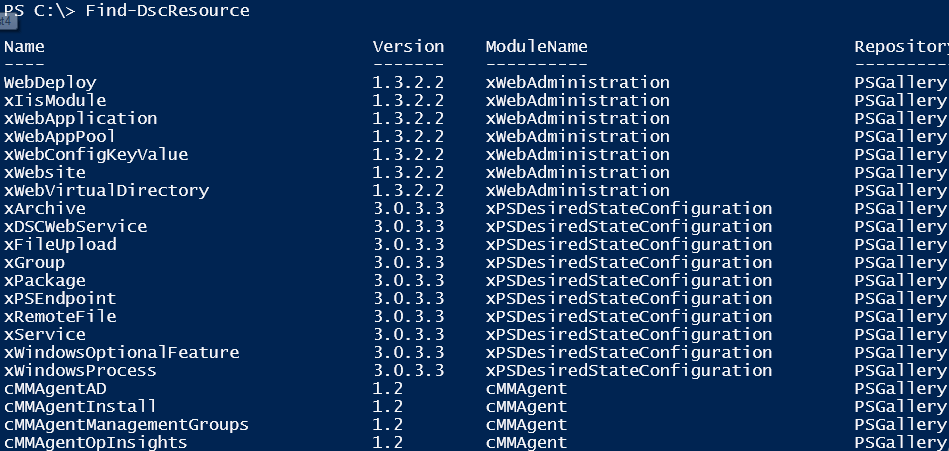The height and width of the screenshot is (451, 949).
Task: Select the cMMAgentManagementGroups entry
Action: click(126, 424)
